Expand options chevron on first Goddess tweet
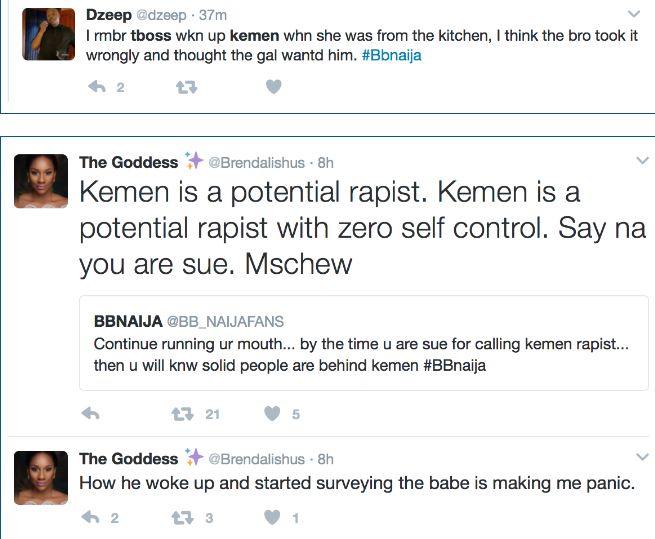 [x=641, y=161]
